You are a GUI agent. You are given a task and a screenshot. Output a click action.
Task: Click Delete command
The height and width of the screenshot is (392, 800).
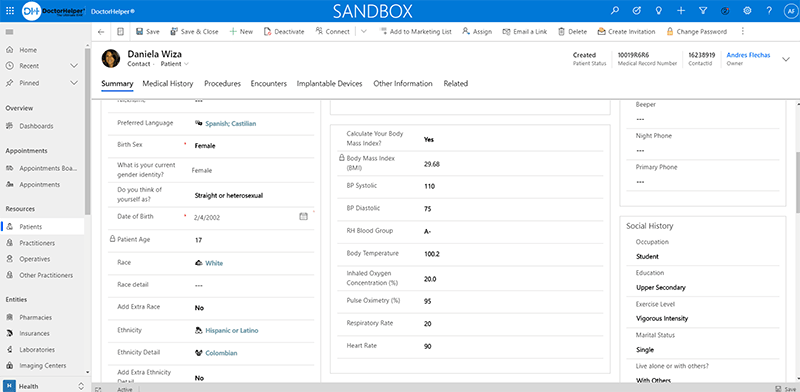(x=572, y=32)
